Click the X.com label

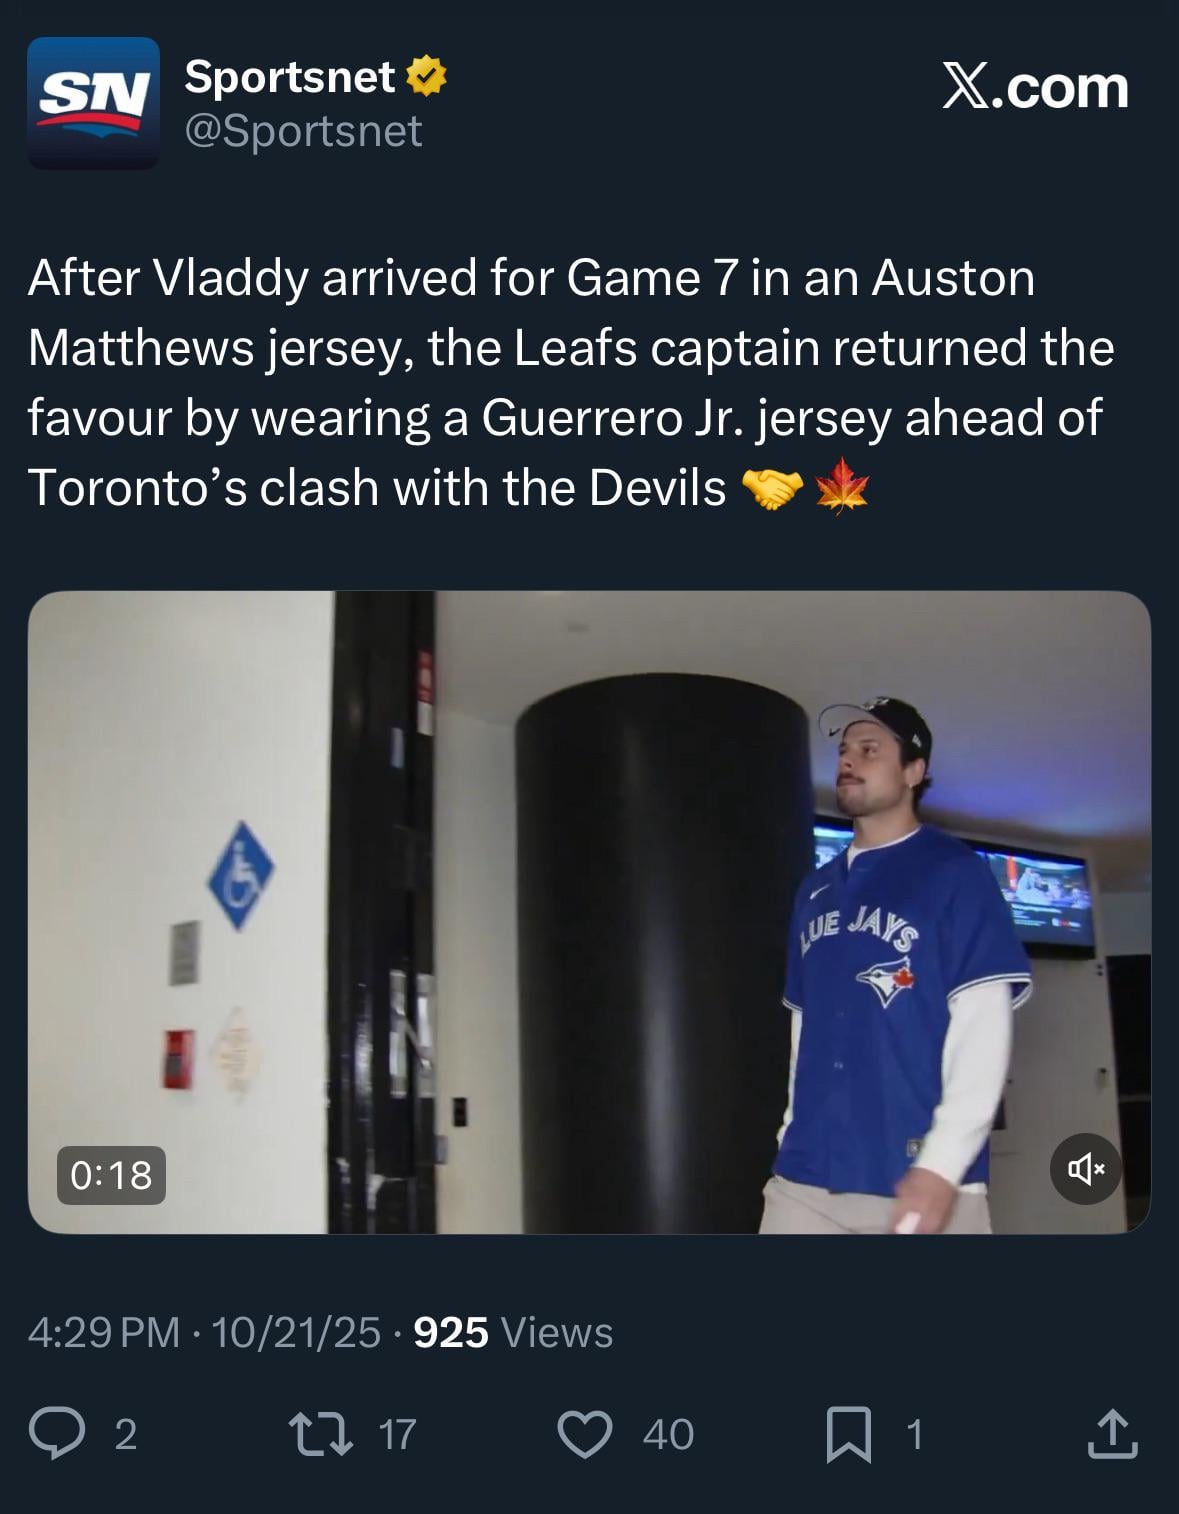(x=1035, y=88)
